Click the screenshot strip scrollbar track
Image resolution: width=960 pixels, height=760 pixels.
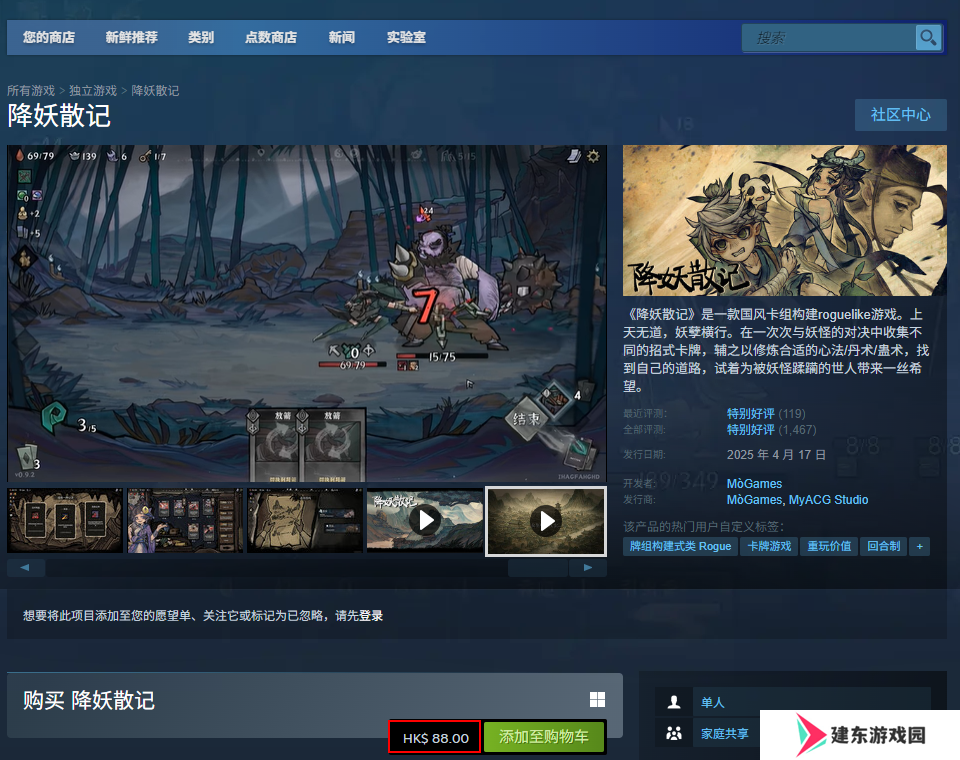tap(307, 568)
